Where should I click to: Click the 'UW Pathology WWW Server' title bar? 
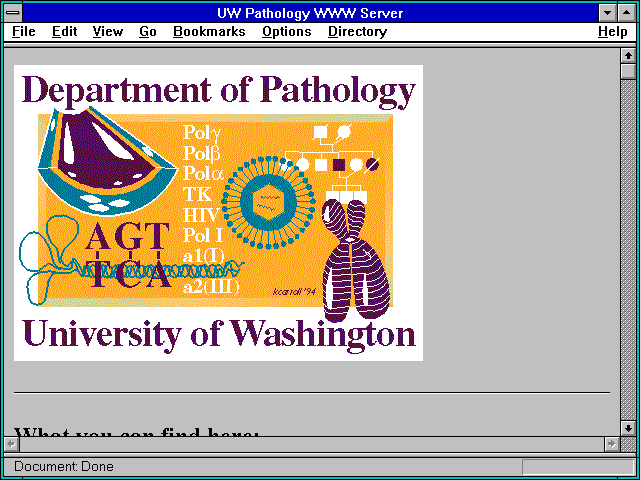click(310, 13)
